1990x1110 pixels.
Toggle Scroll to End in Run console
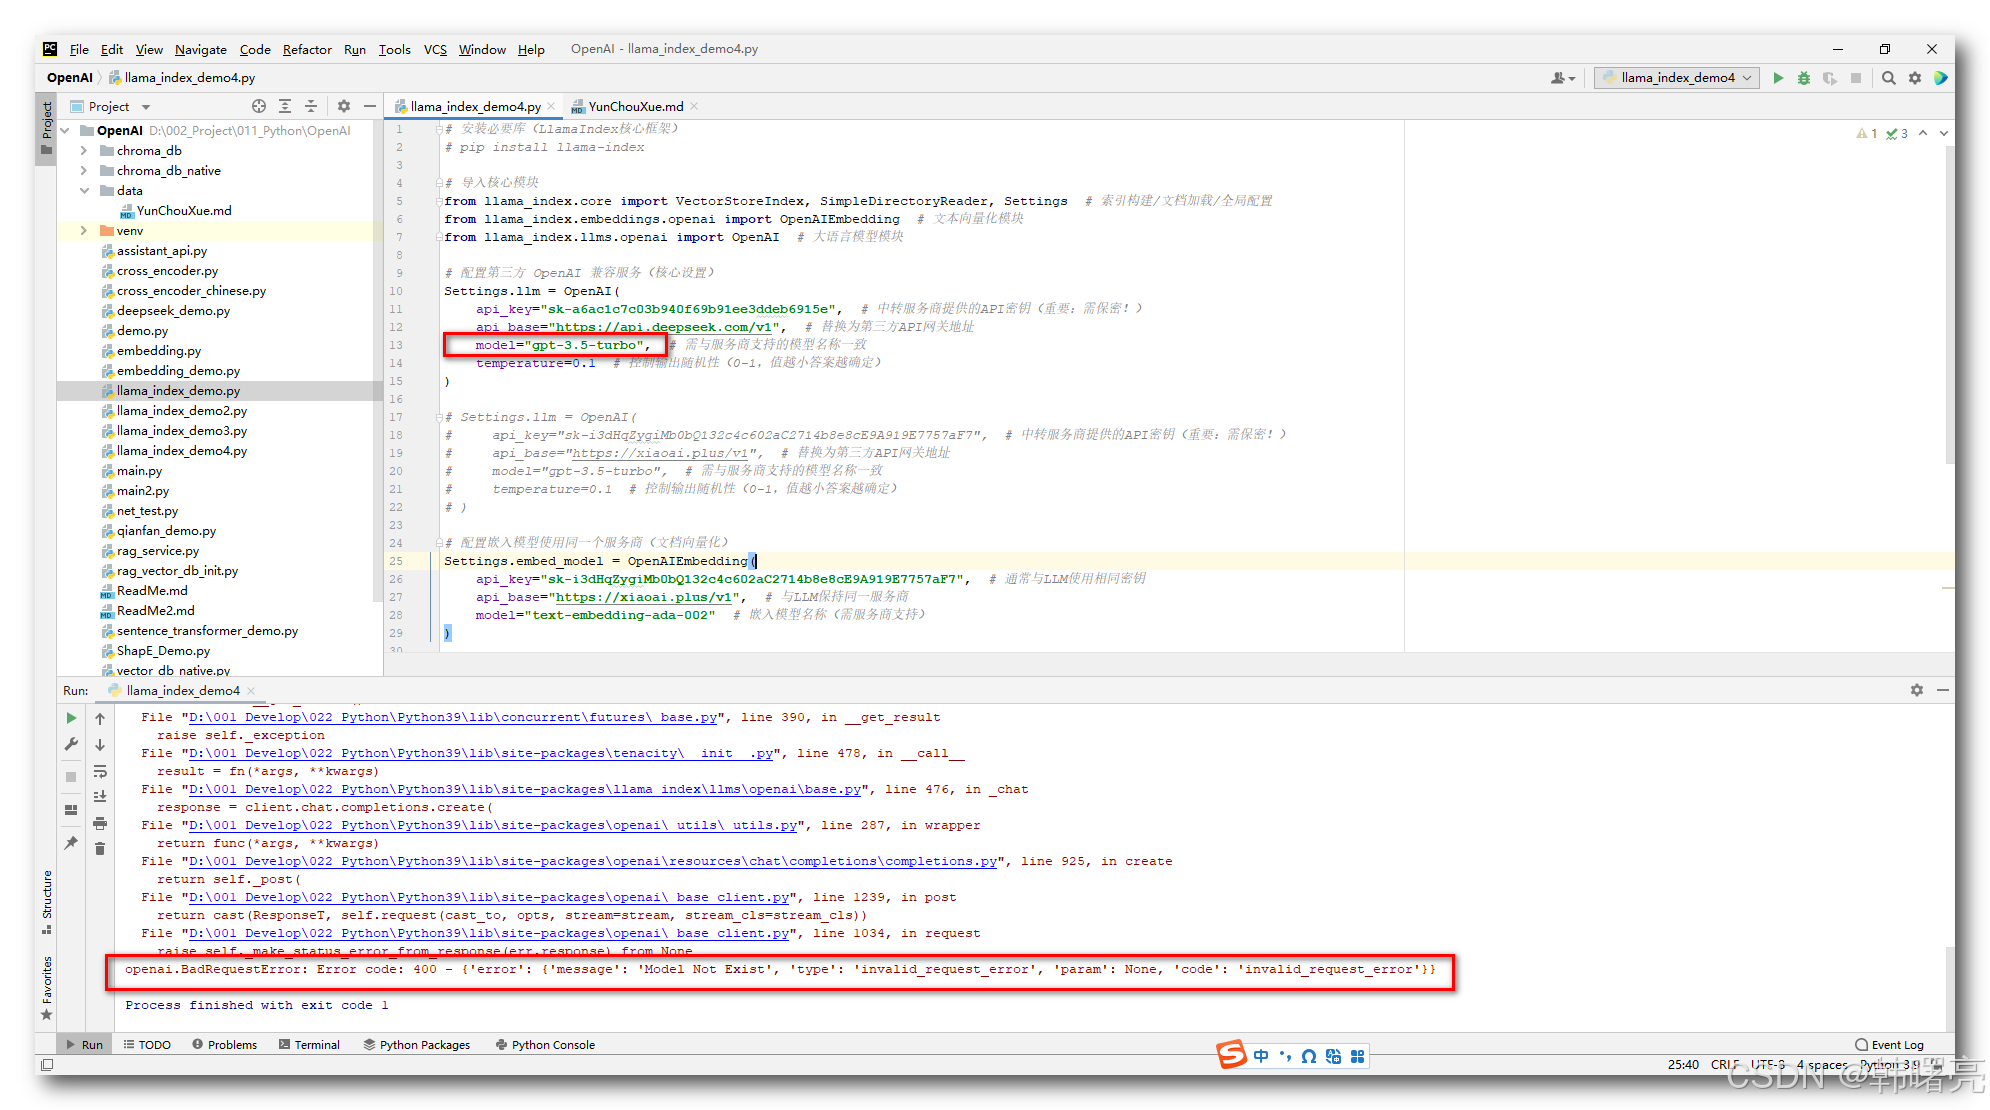100,797
